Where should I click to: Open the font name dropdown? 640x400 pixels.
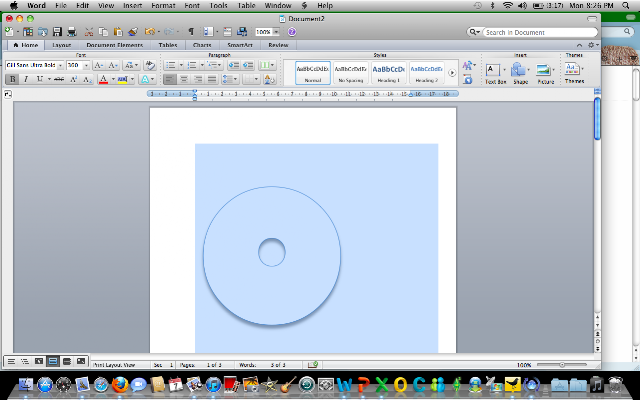click(x=60, y=65)
